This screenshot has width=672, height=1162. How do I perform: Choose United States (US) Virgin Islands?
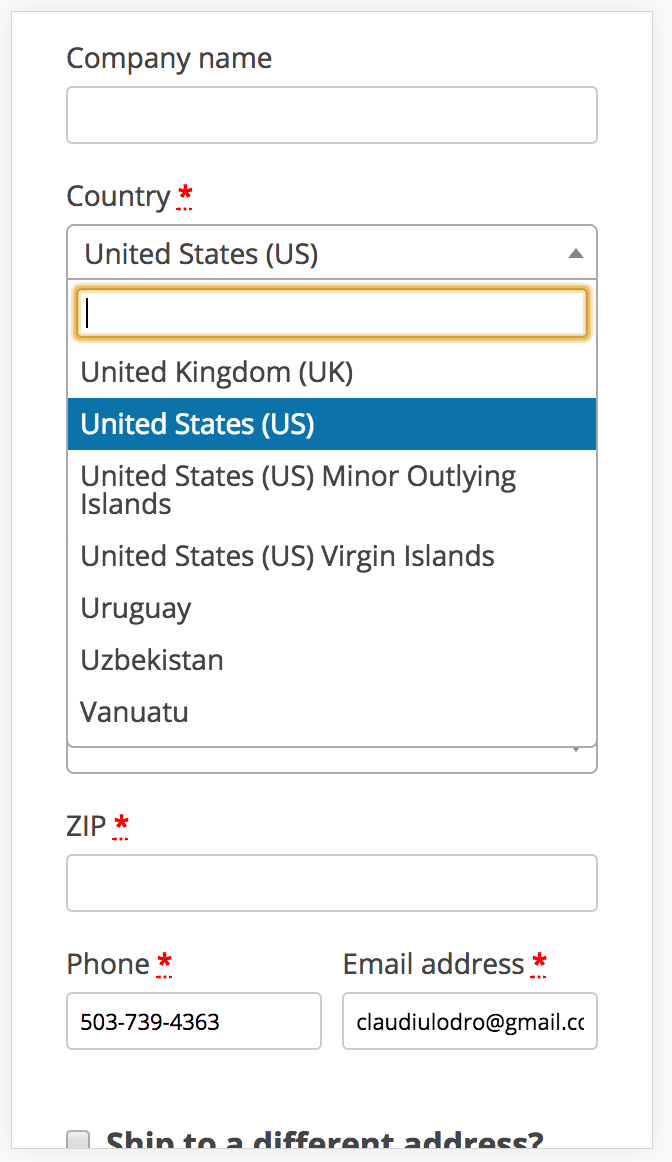tap(287, 556)
